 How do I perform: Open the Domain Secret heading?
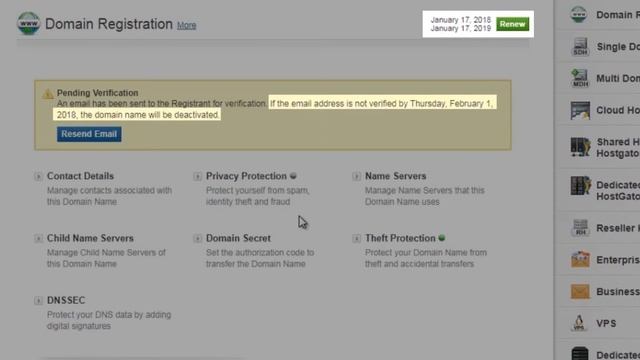tap(238, 238)
